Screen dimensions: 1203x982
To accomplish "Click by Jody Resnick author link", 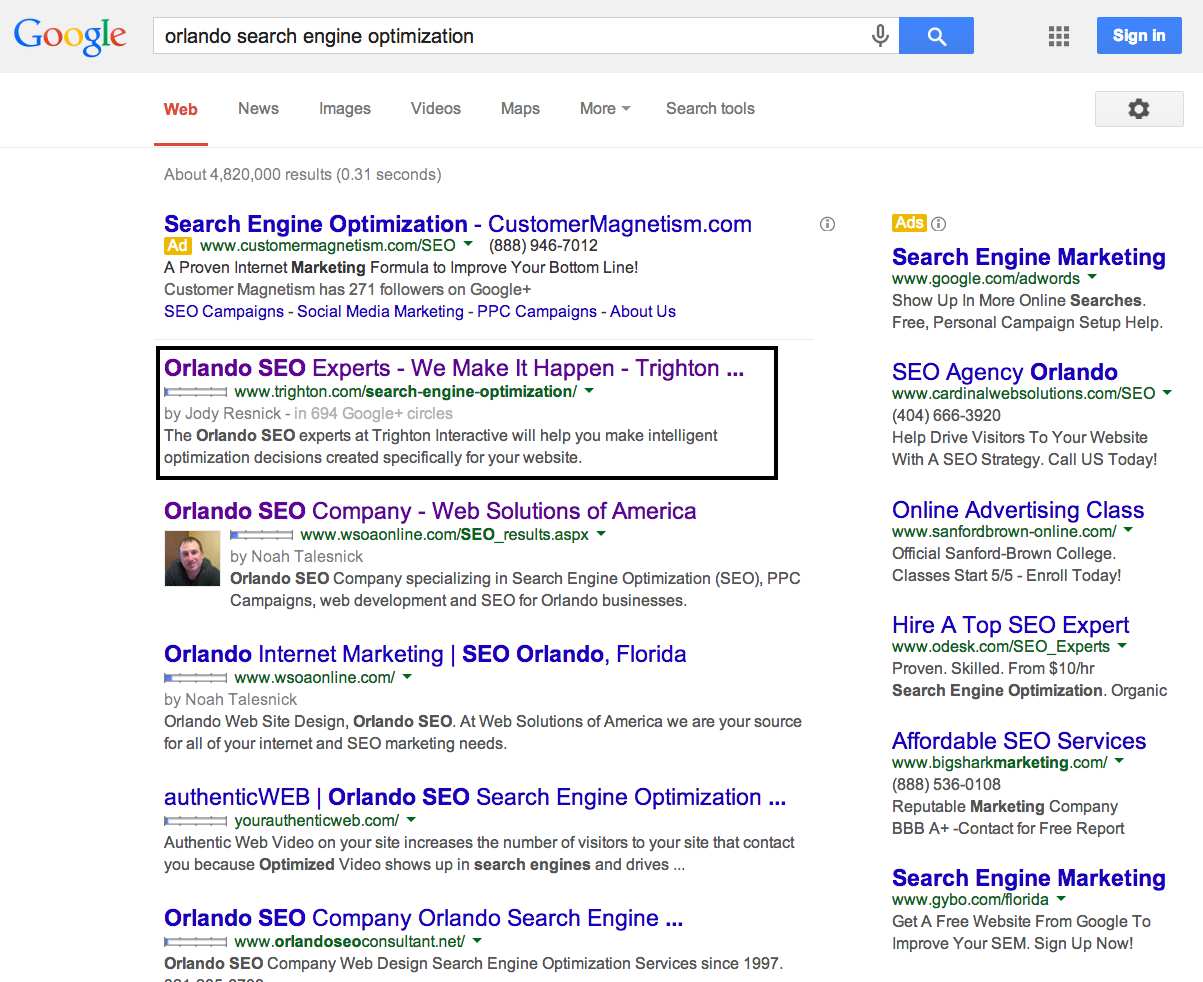I will (221, 413).
